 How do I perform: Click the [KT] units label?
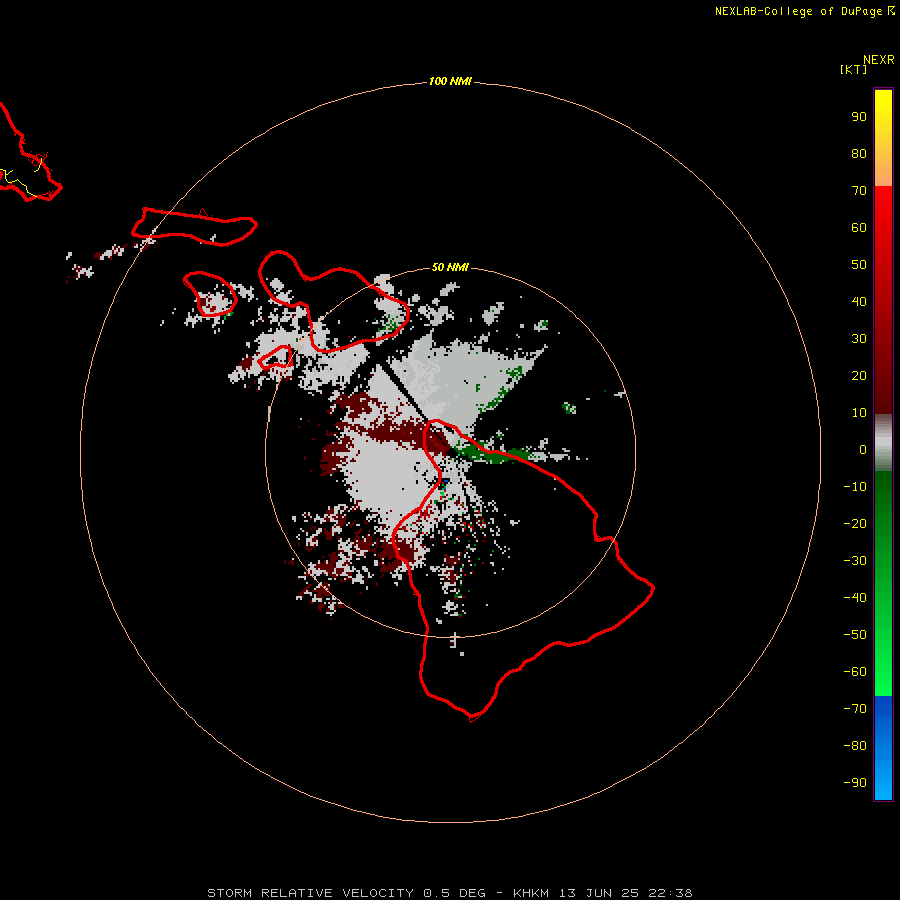pyautogui.click(x=854, y=69)
